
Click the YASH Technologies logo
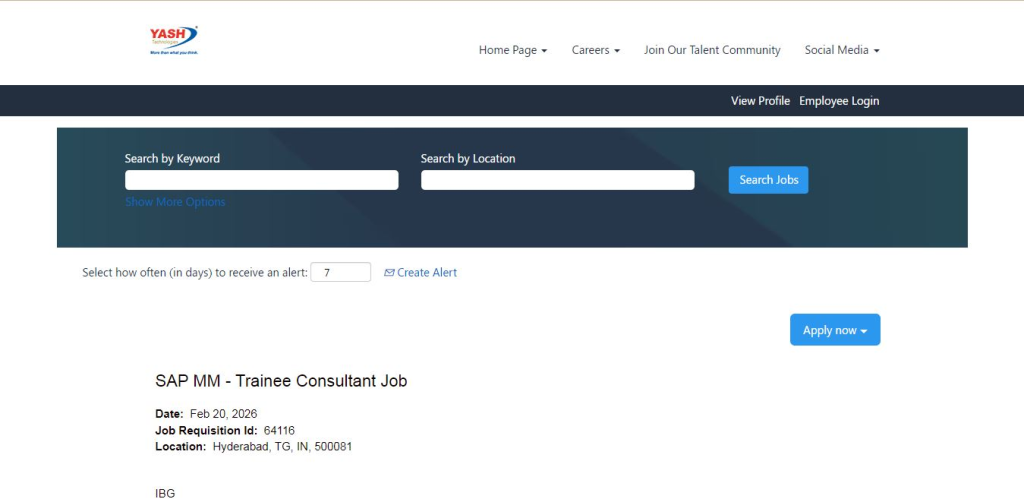174,40
